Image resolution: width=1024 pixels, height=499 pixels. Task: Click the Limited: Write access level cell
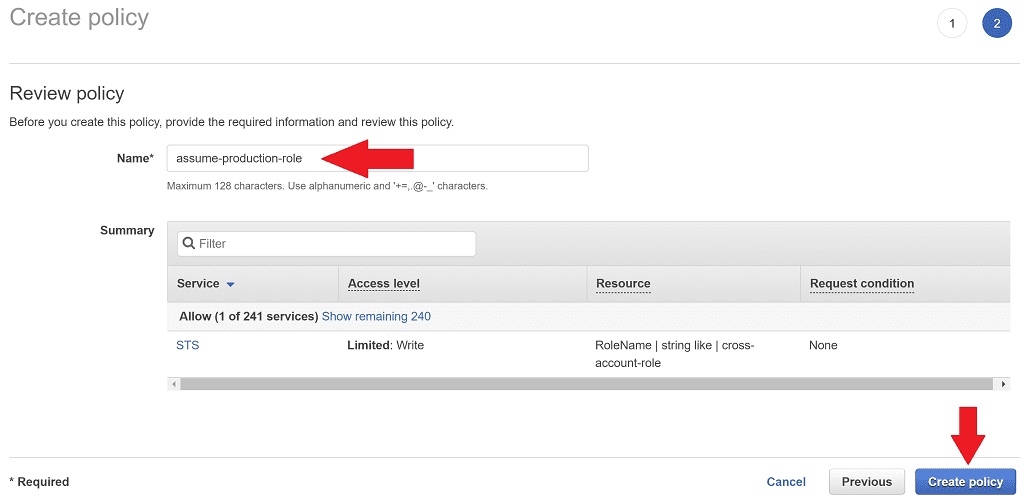coord(385,345)
